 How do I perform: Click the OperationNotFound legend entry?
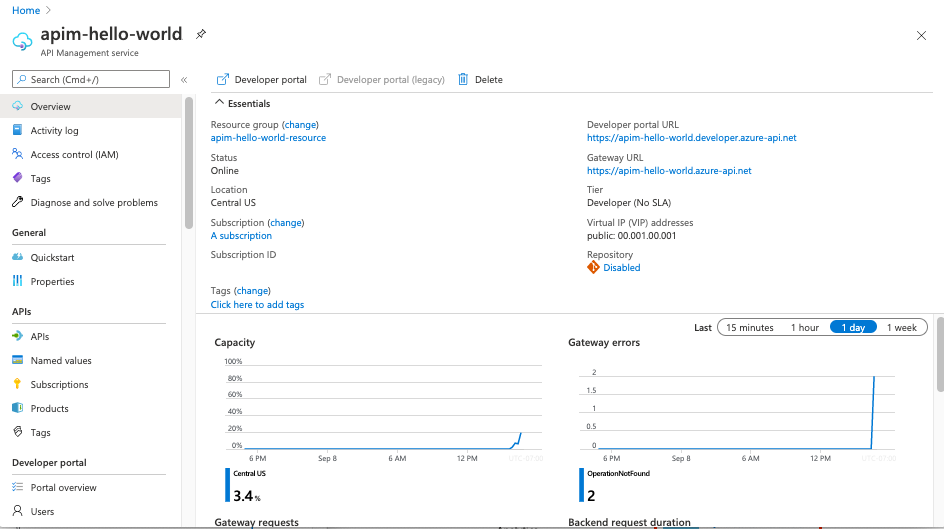tap(615, 486)
